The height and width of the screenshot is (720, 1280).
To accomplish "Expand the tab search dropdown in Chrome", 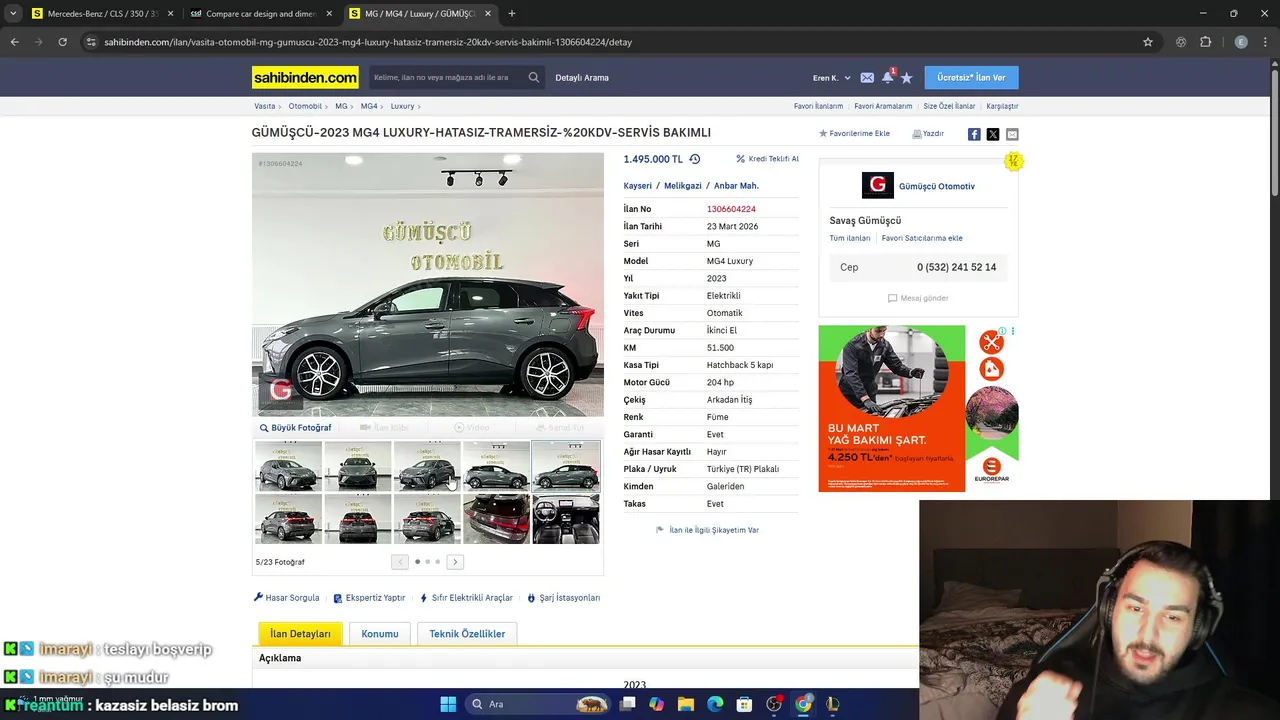I will 14,14.
